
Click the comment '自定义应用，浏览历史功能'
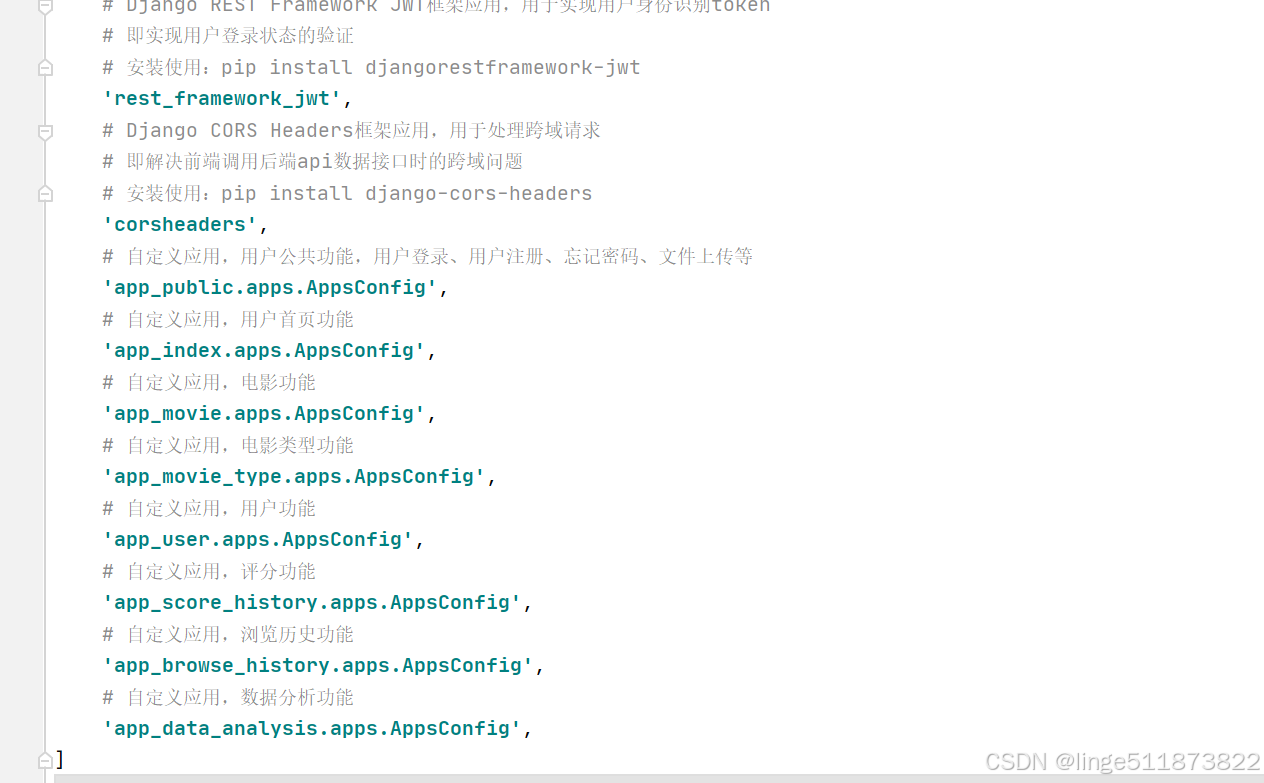pos(228,635)
